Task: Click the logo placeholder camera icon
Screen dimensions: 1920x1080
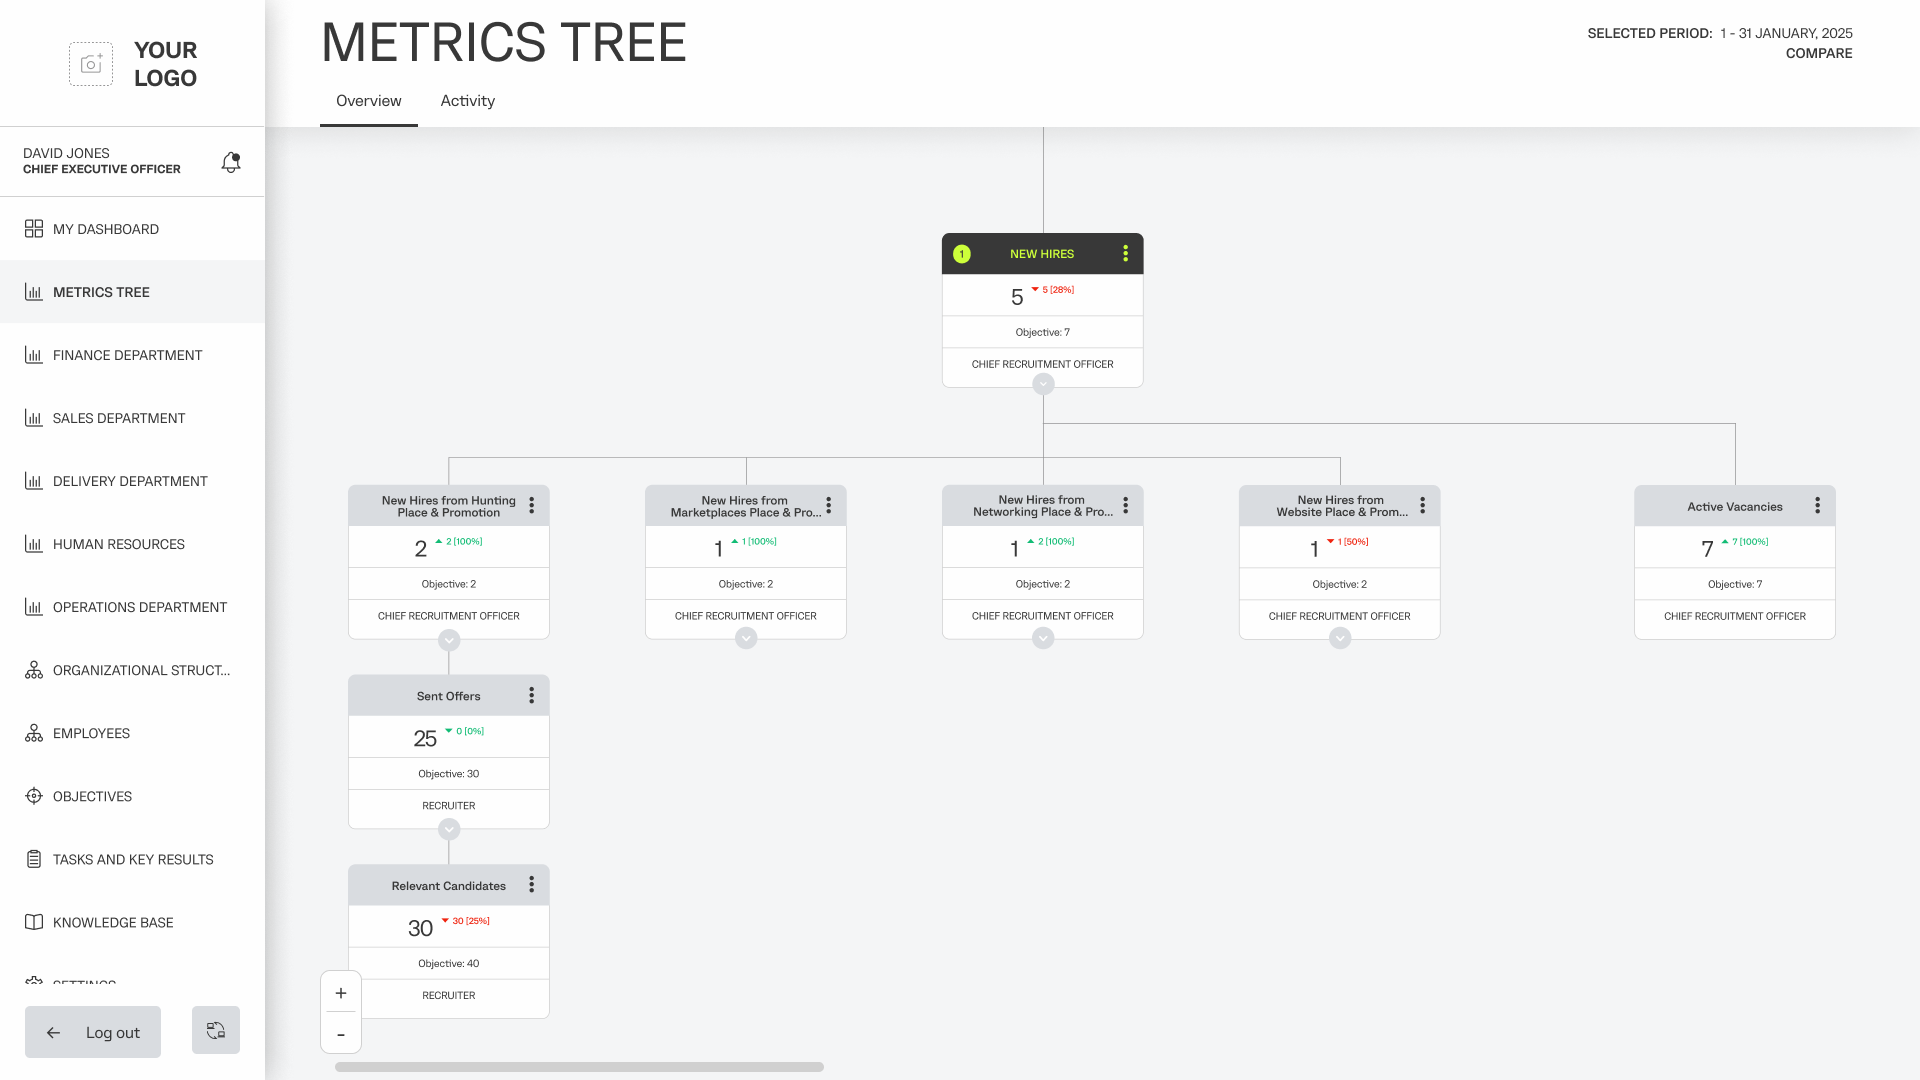Action: click(91, 64)
